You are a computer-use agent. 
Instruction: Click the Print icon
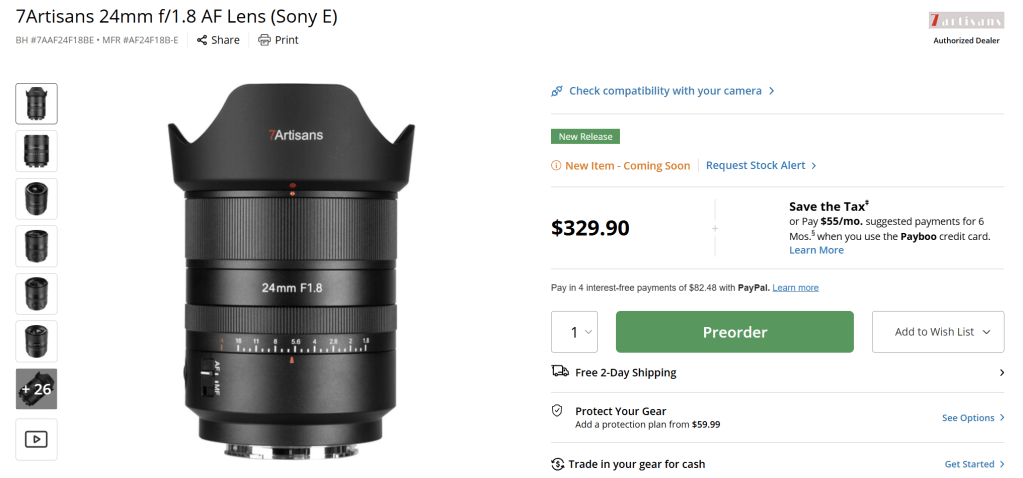264,40
